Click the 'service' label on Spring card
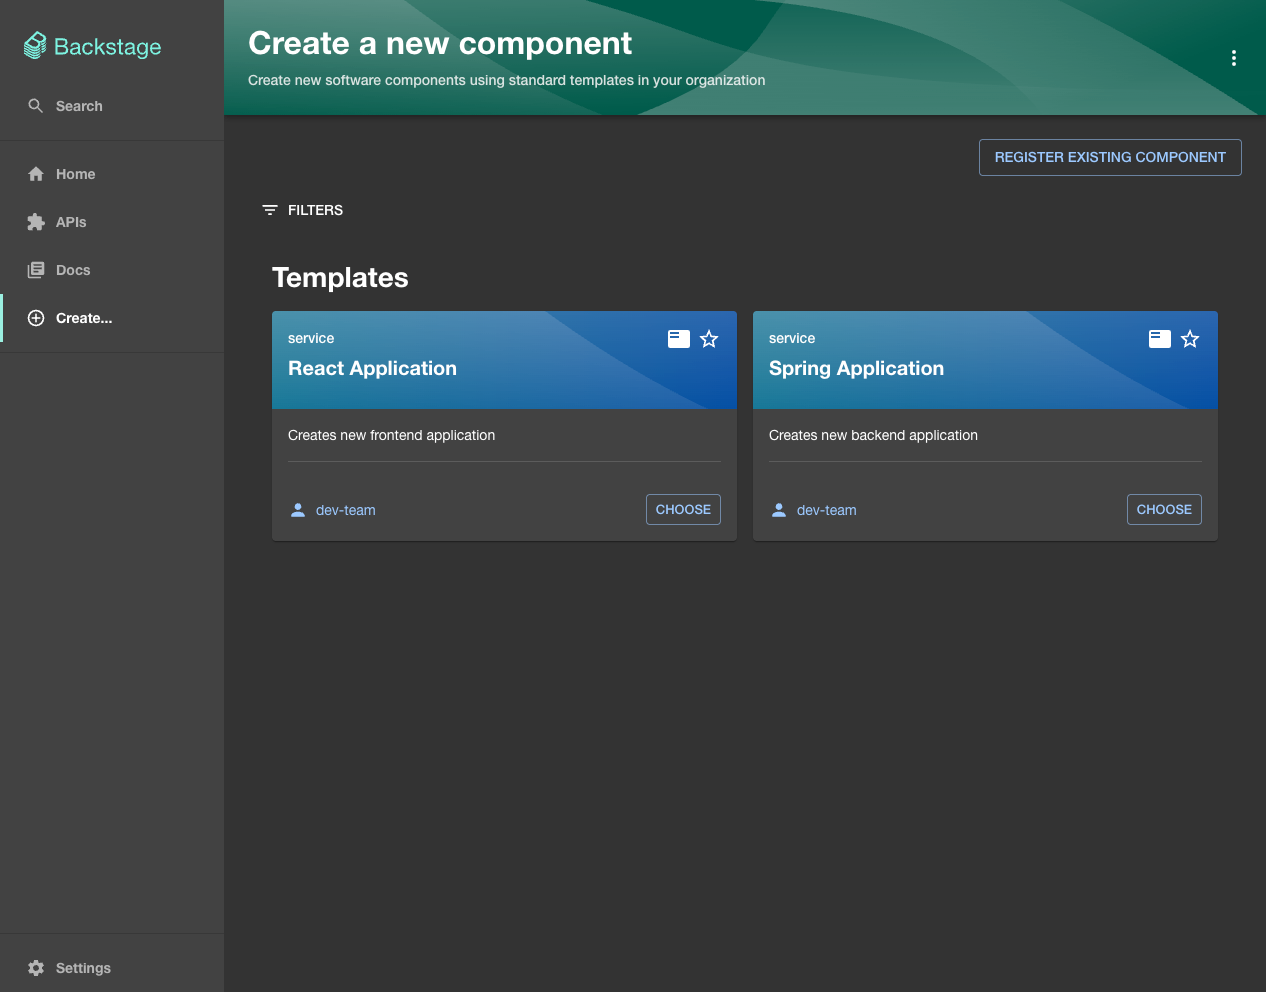The height and width of the screenshot is (992, 1266). (792, 338)
